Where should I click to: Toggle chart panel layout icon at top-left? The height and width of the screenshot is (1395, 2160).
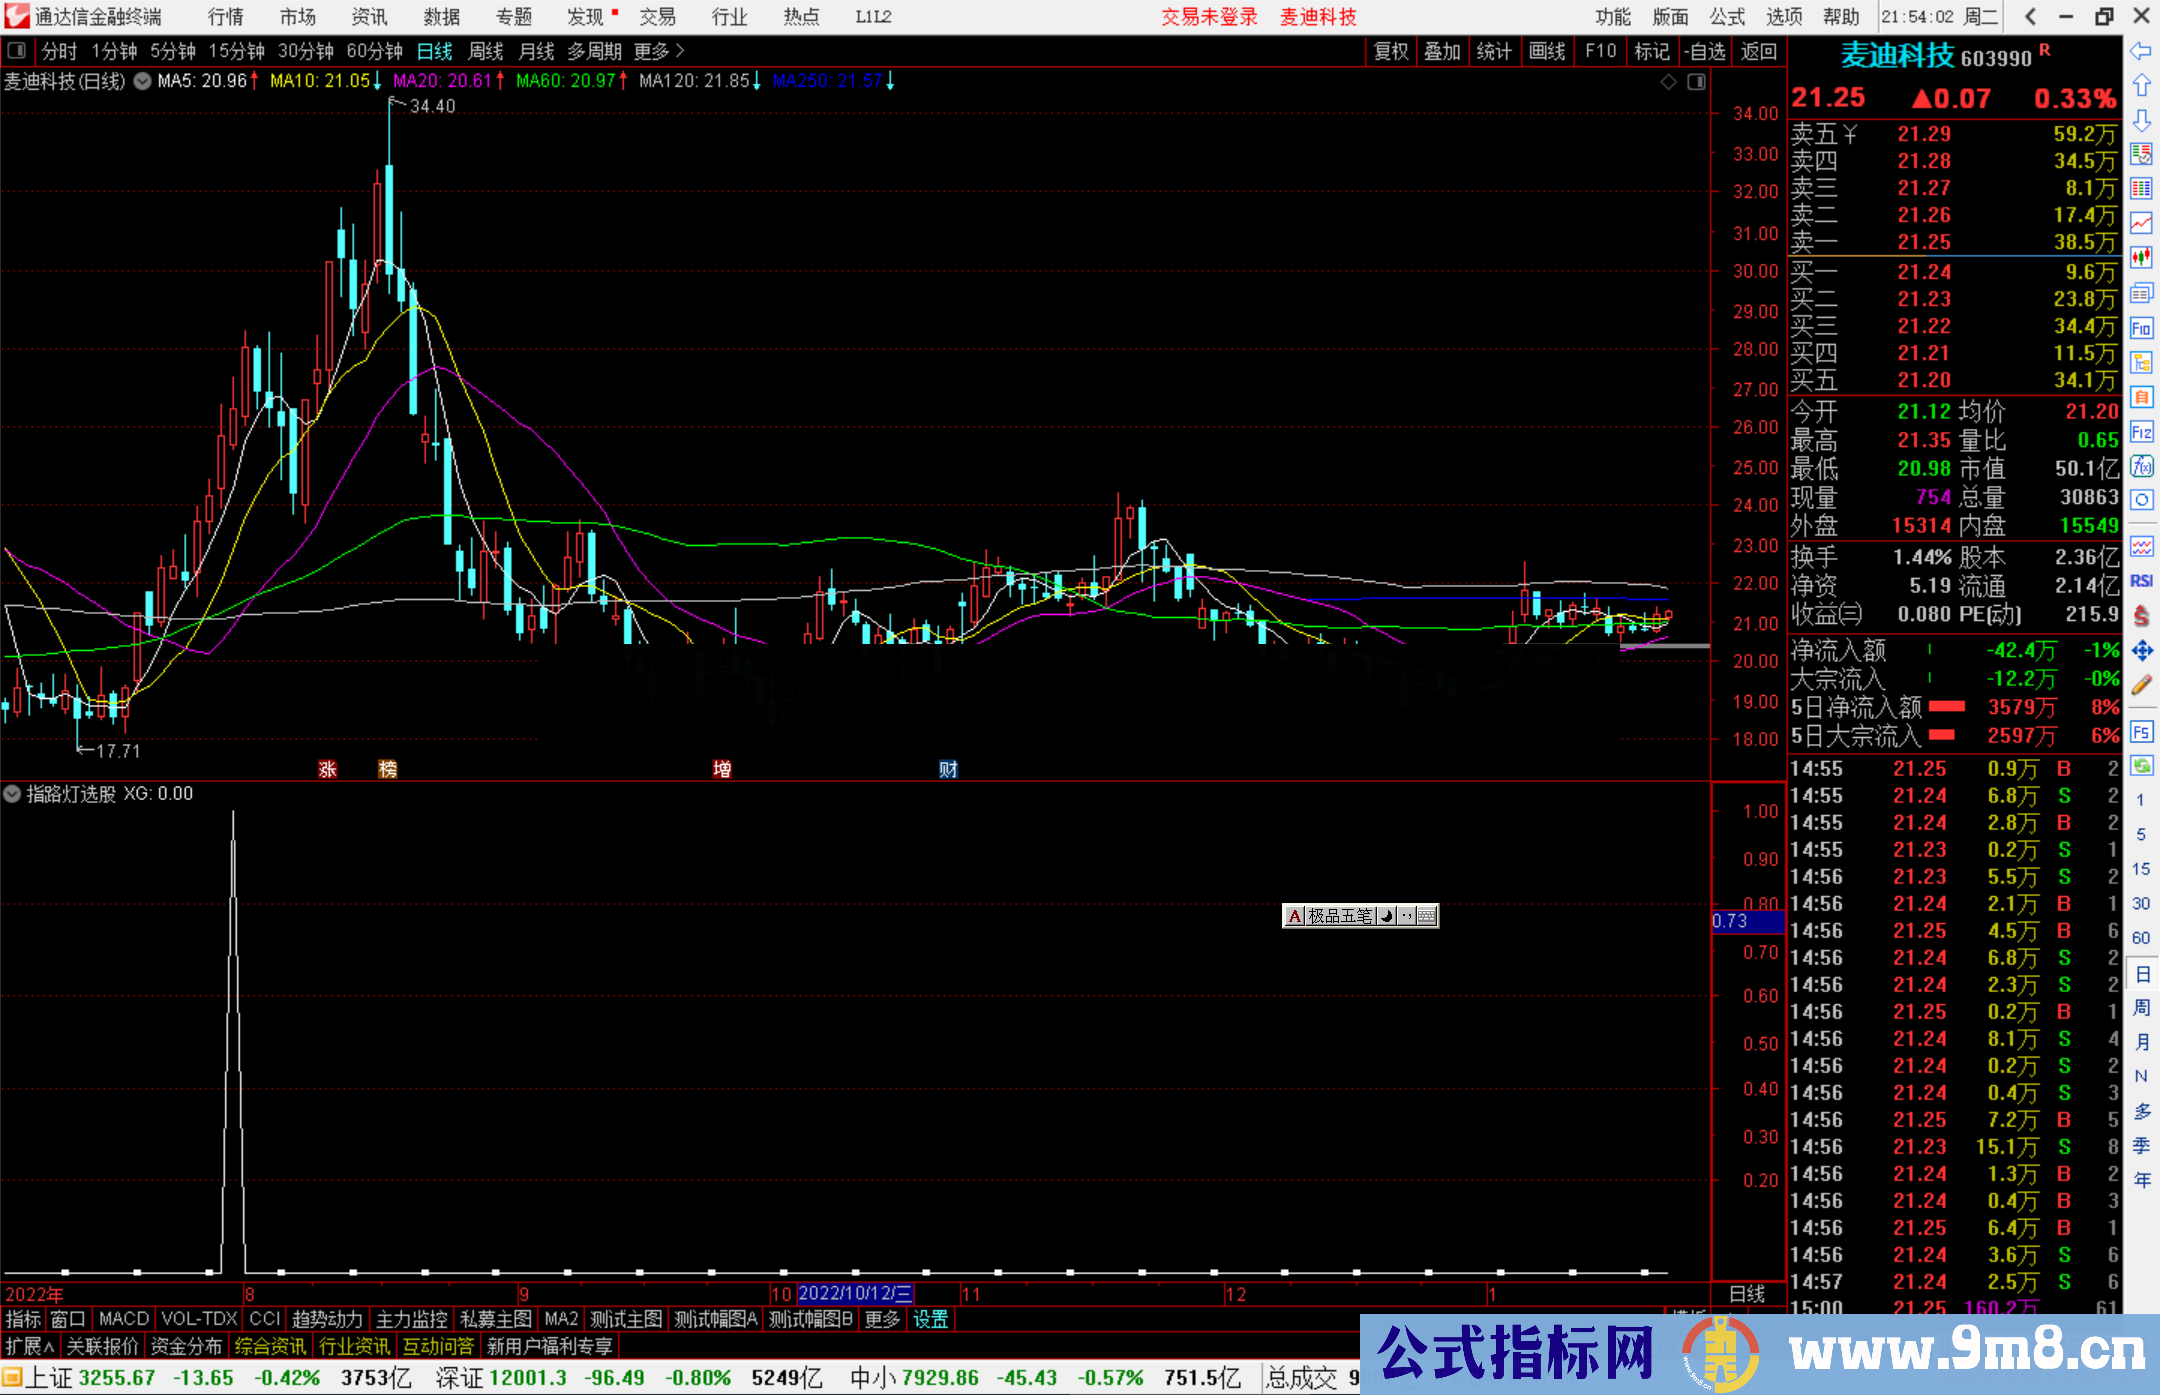click(x=16, y=51)
